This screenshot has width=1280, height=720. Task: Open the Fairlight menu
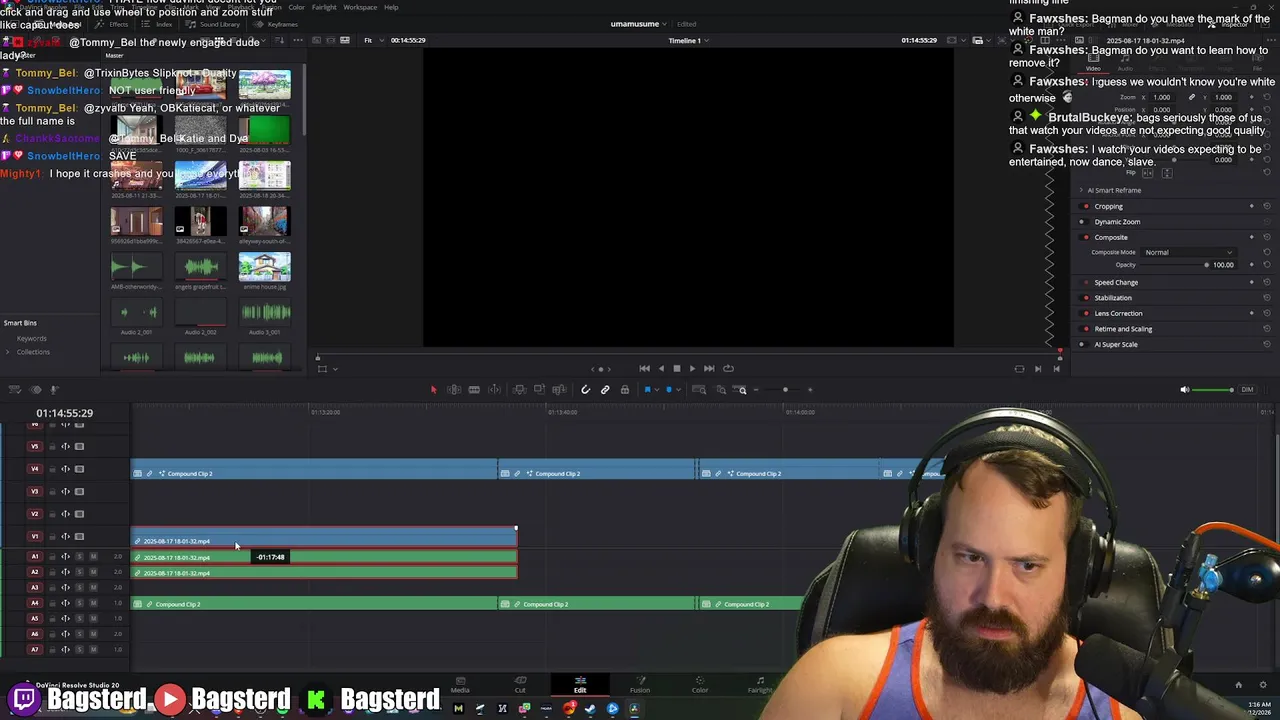[x=324, y=7]
